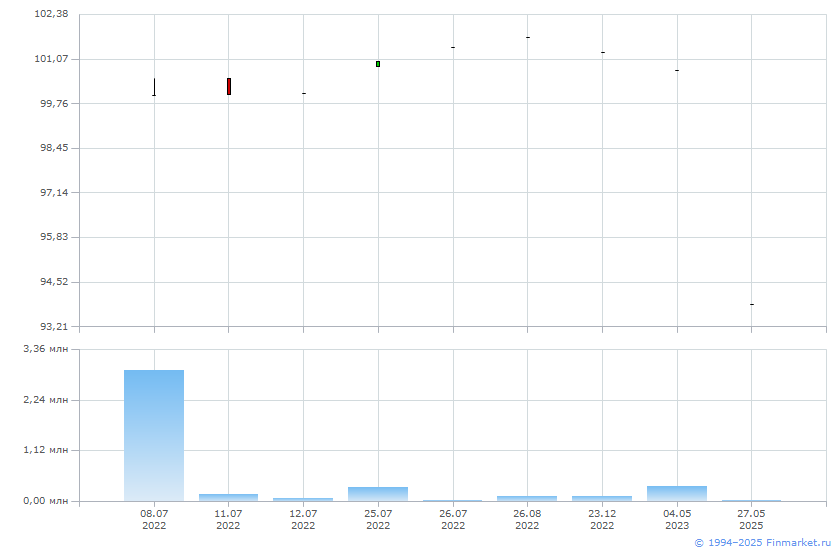This screenshot has width=840, height=550.
Task: Click the price tick mark at 23.12 2022
Action: pos(603,52)
